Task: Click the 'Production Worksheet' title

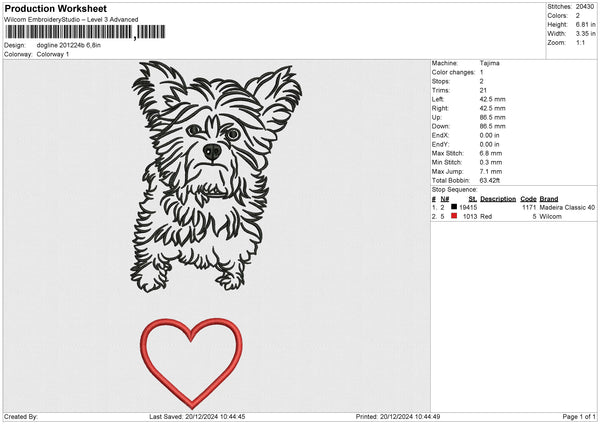Action: click(x=56, y=8)
